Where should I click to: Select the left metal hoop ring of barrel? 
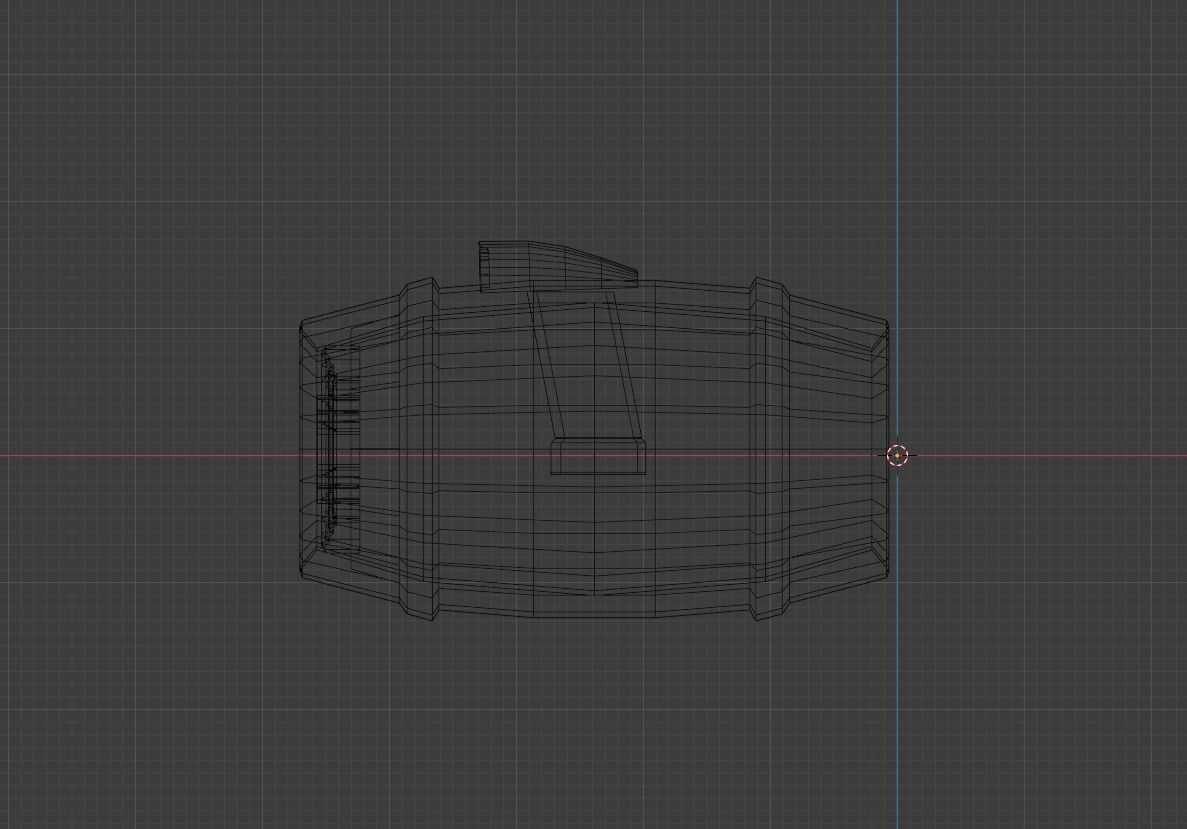click(419, 449)
